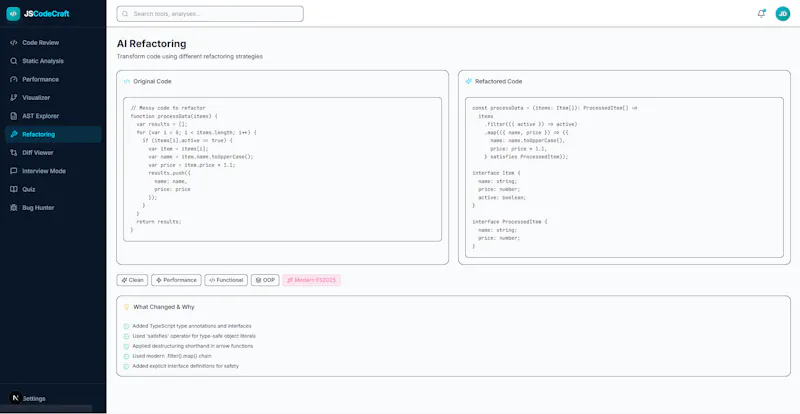800x414 pixels.
Task: Click the Refactored Code panel title text
Action: click(x=498, y=81)
